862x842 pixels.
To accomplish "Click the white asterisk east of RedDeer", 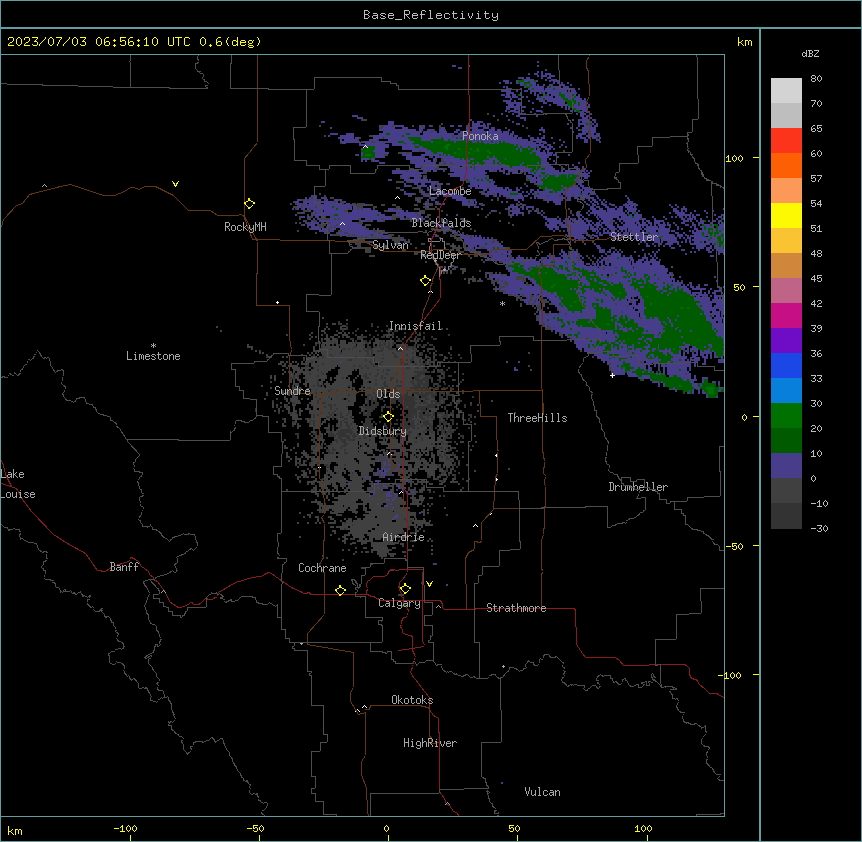I will coord(502,304).
